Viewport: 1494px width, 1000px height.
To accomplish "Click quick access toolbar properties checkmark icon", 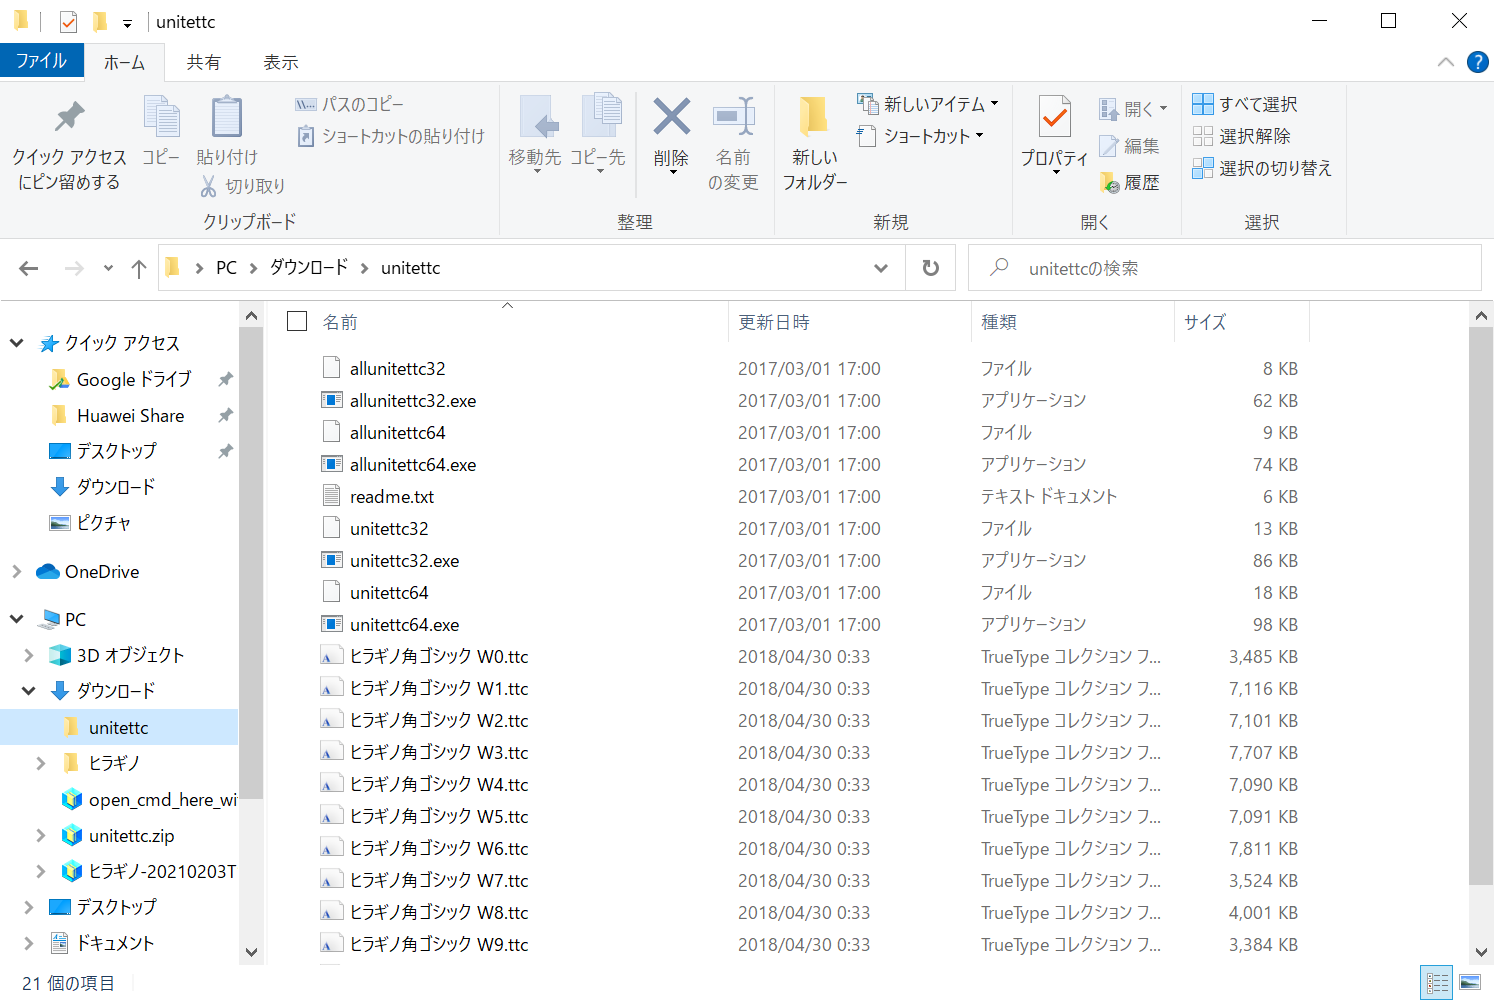I will pyautogui.click(x=68, y=21).
